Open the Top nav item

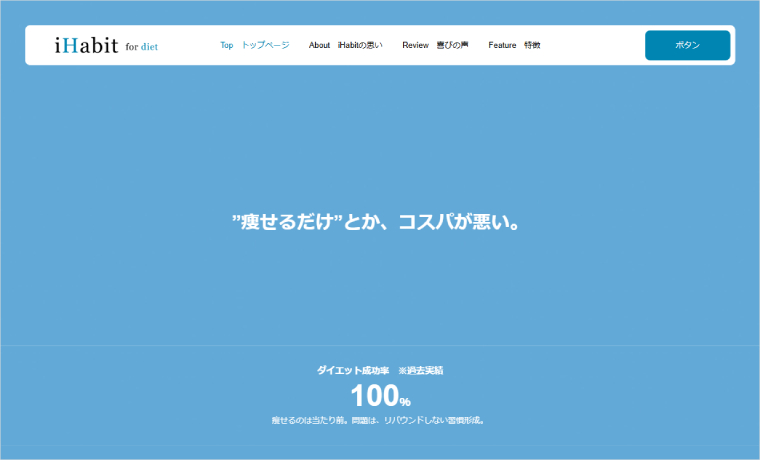coord(227,45)
